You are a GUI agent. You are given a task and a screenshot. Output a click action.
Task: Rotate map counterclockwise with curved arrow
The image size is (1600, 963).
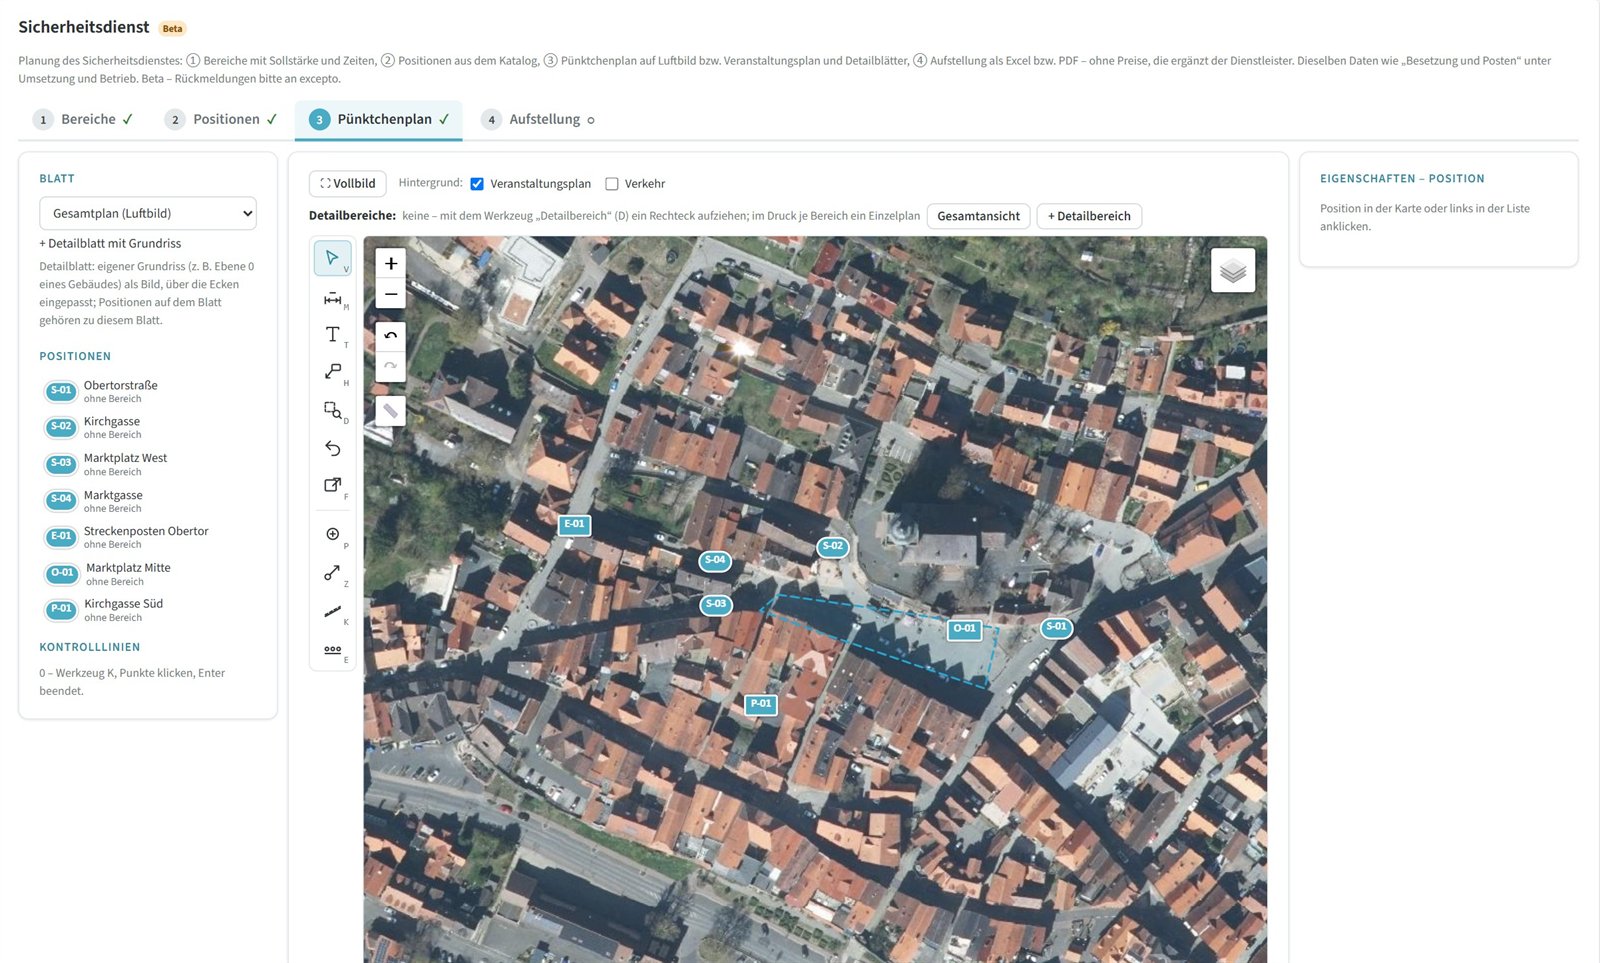[x=391, y=336]
